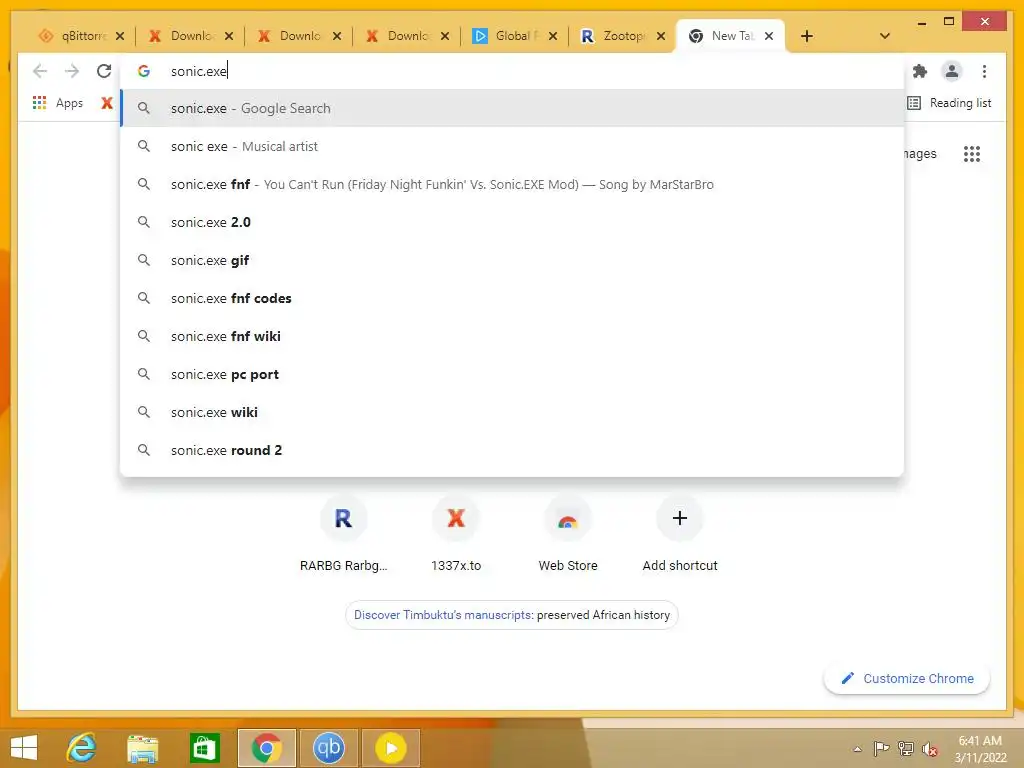Viewport: 1024px width, 768px height.
Task: Select the 'sonic.exe fnf' You Can't Run suggestion
Action: [x=512, y=184]
